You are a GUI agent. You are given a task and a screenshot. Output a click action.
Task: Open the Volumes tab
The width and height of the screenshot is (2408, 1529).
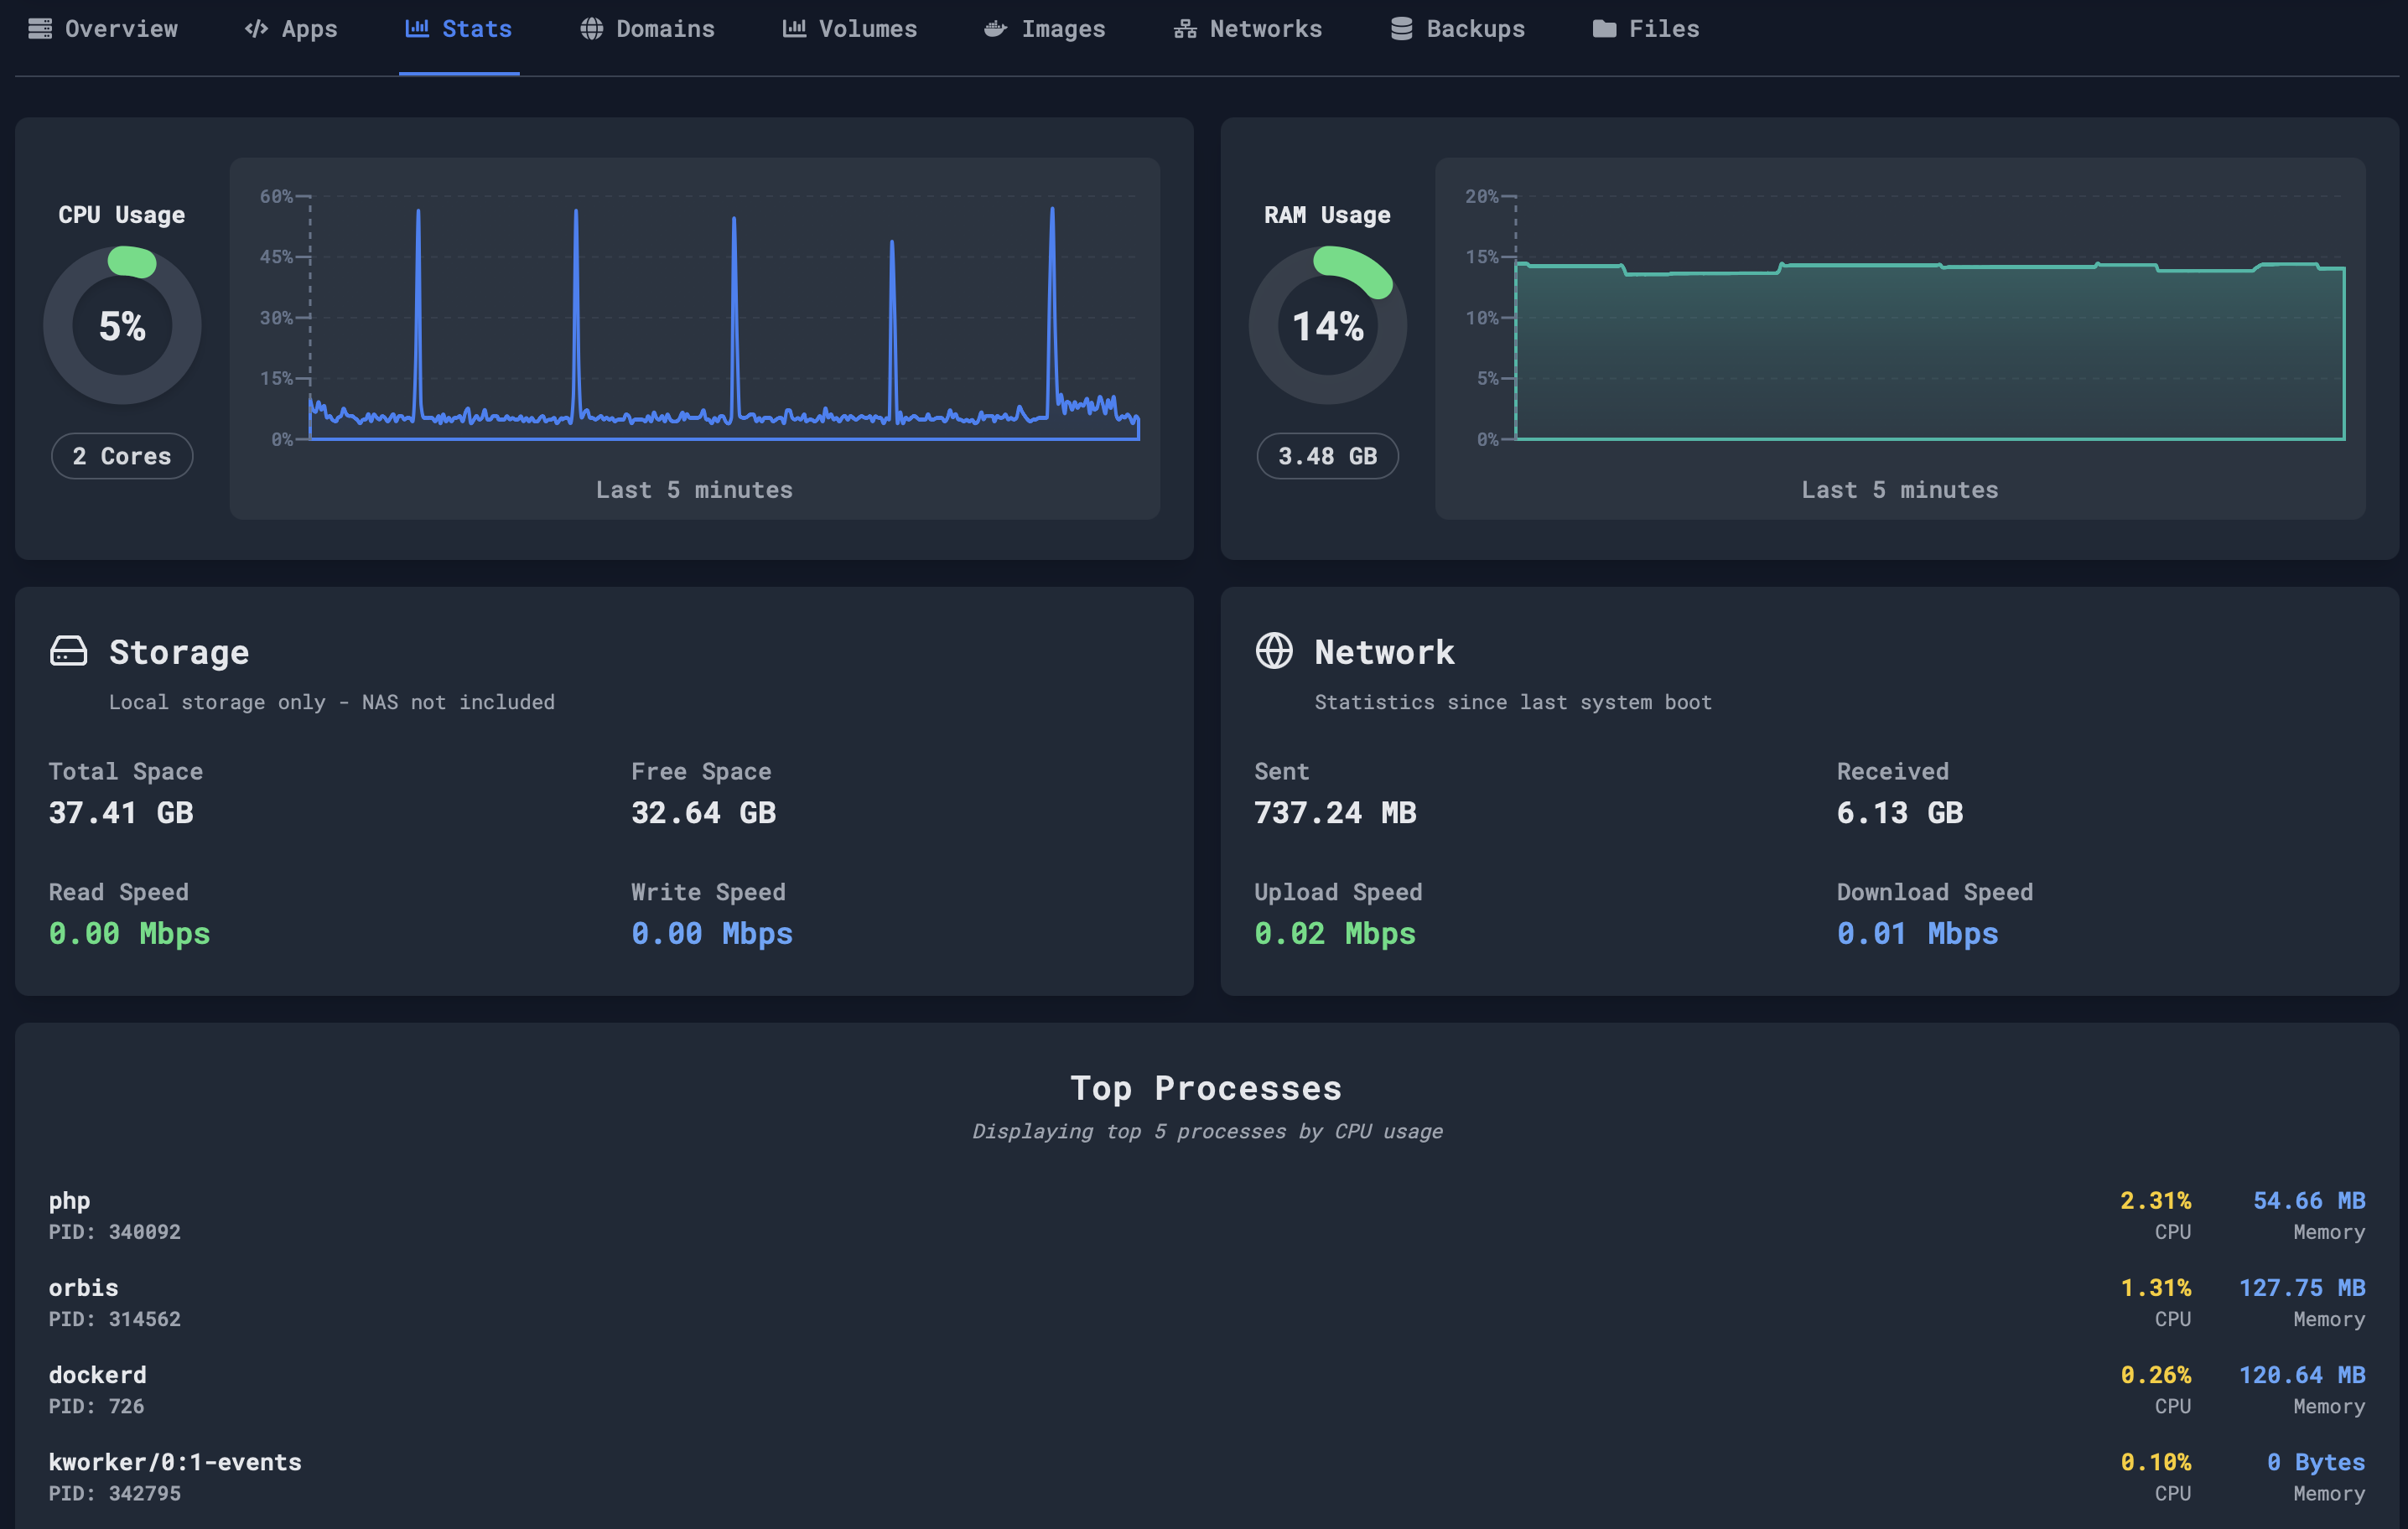click(850, 29)
